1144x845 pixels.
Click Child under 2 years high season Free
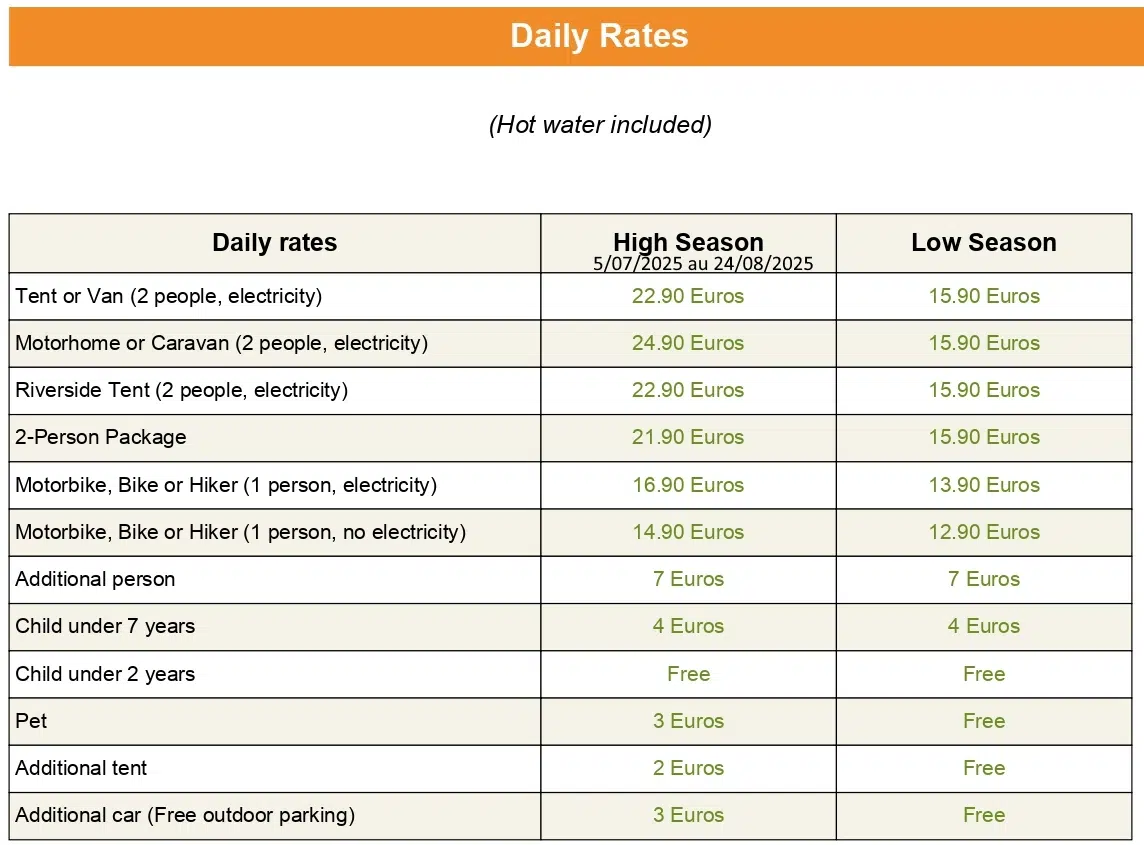pos(688,674)
